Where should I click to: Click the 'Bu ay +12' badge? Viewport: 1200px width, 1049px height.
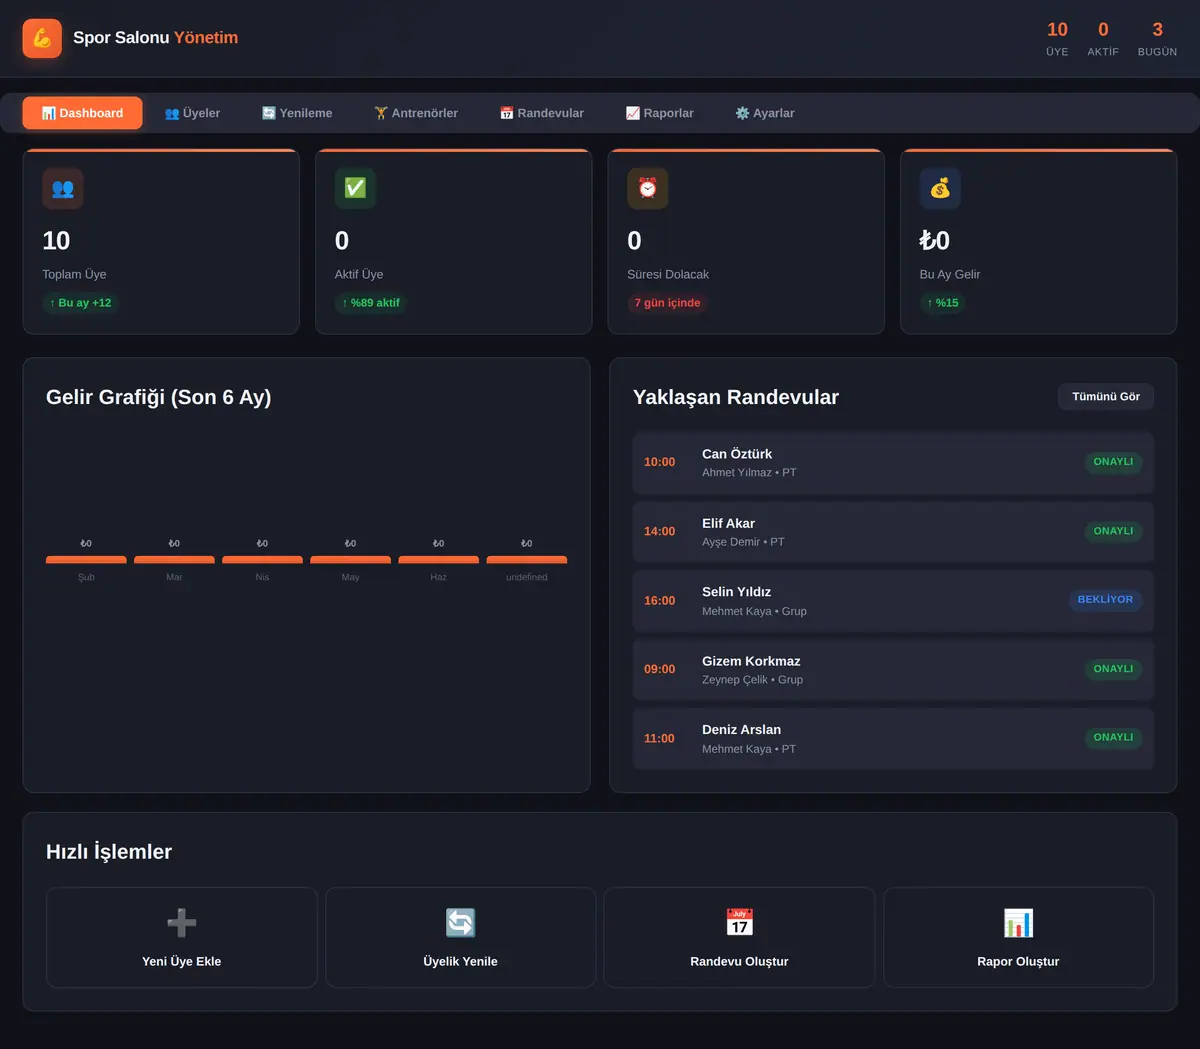[81, 303]
